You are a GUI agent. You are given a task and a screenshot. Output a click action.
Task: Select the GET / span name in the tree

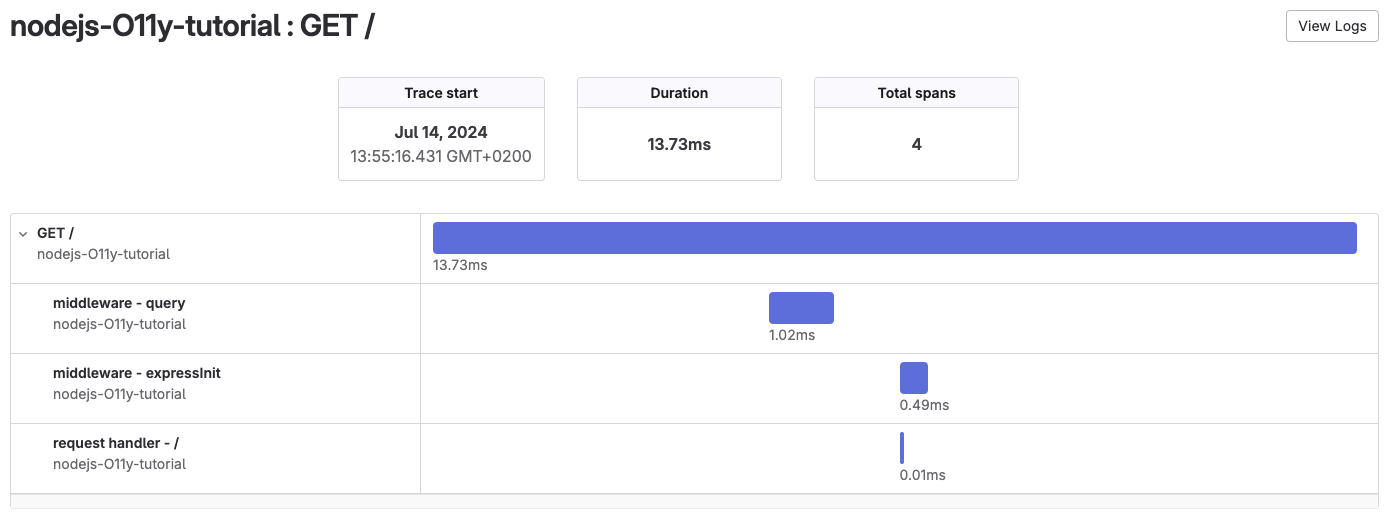point(55,233)
